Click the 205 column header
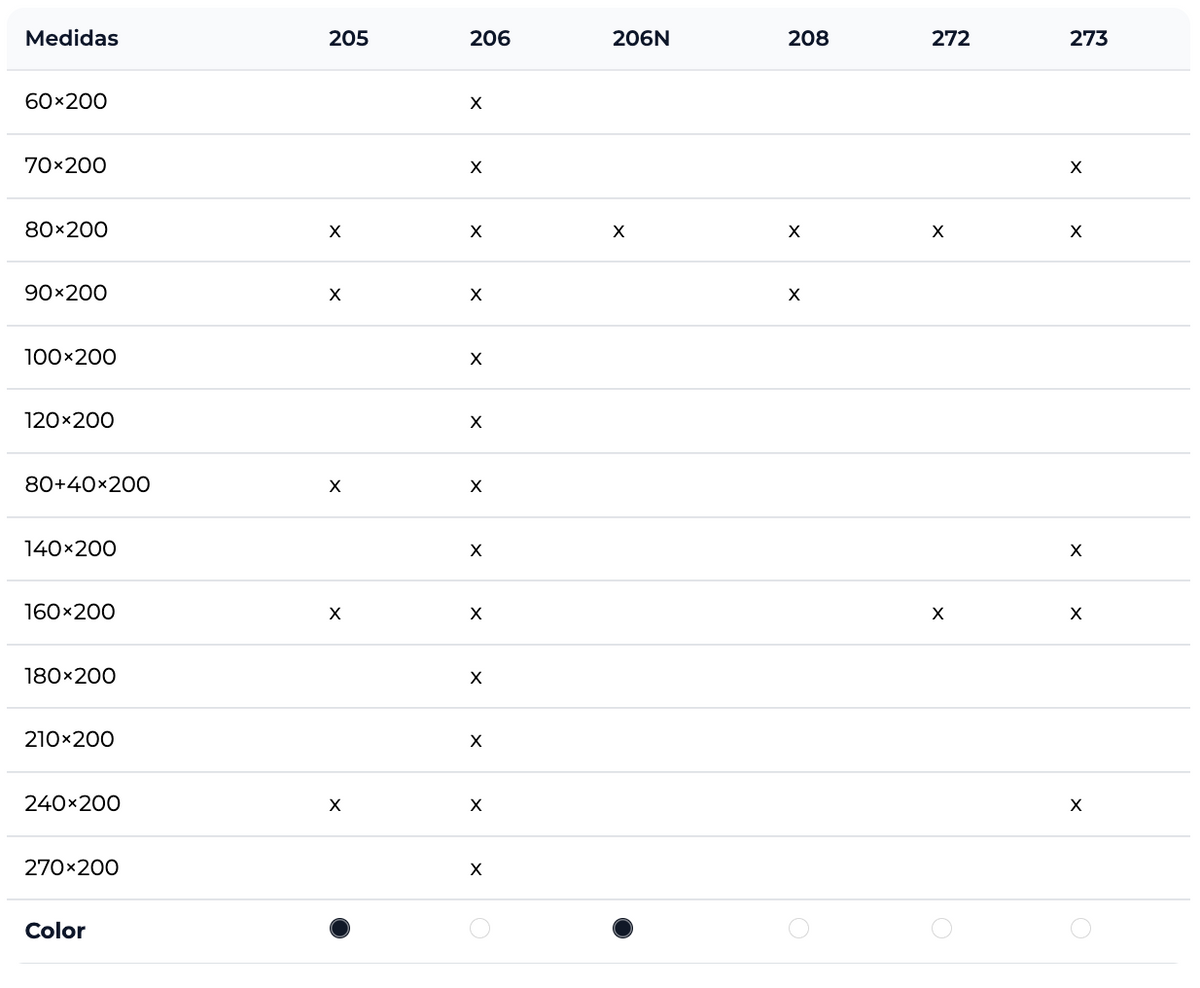This screenshot has width=1200, height=988. point(348,39)
